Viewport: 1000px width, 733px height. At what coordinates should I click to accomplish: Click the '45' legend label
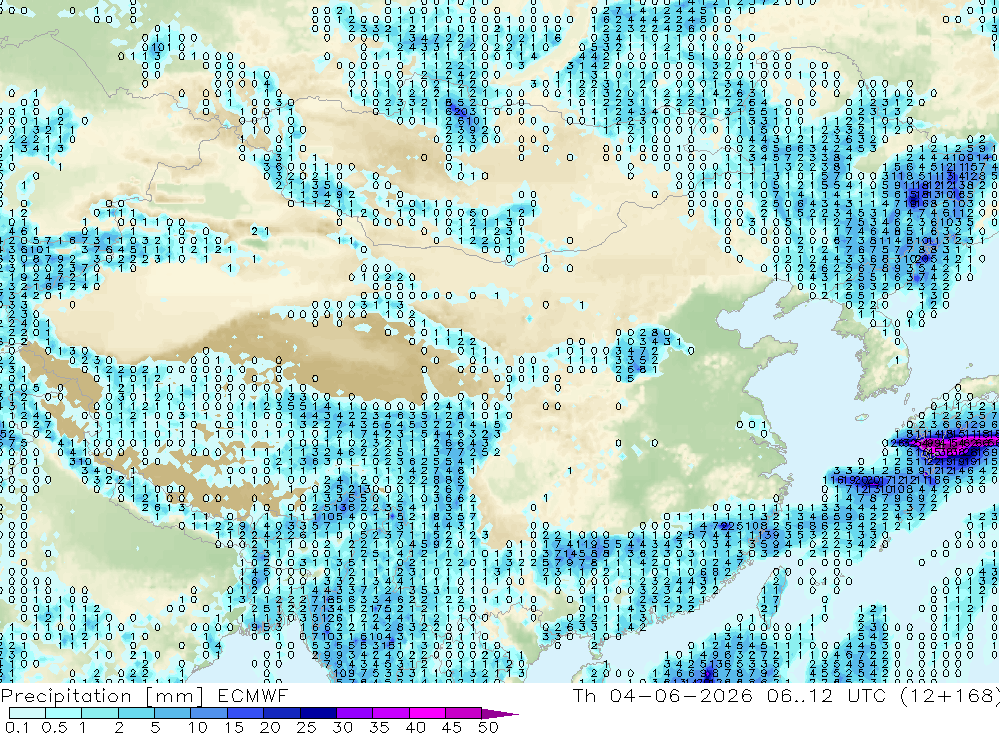click(x=452, y=727)
